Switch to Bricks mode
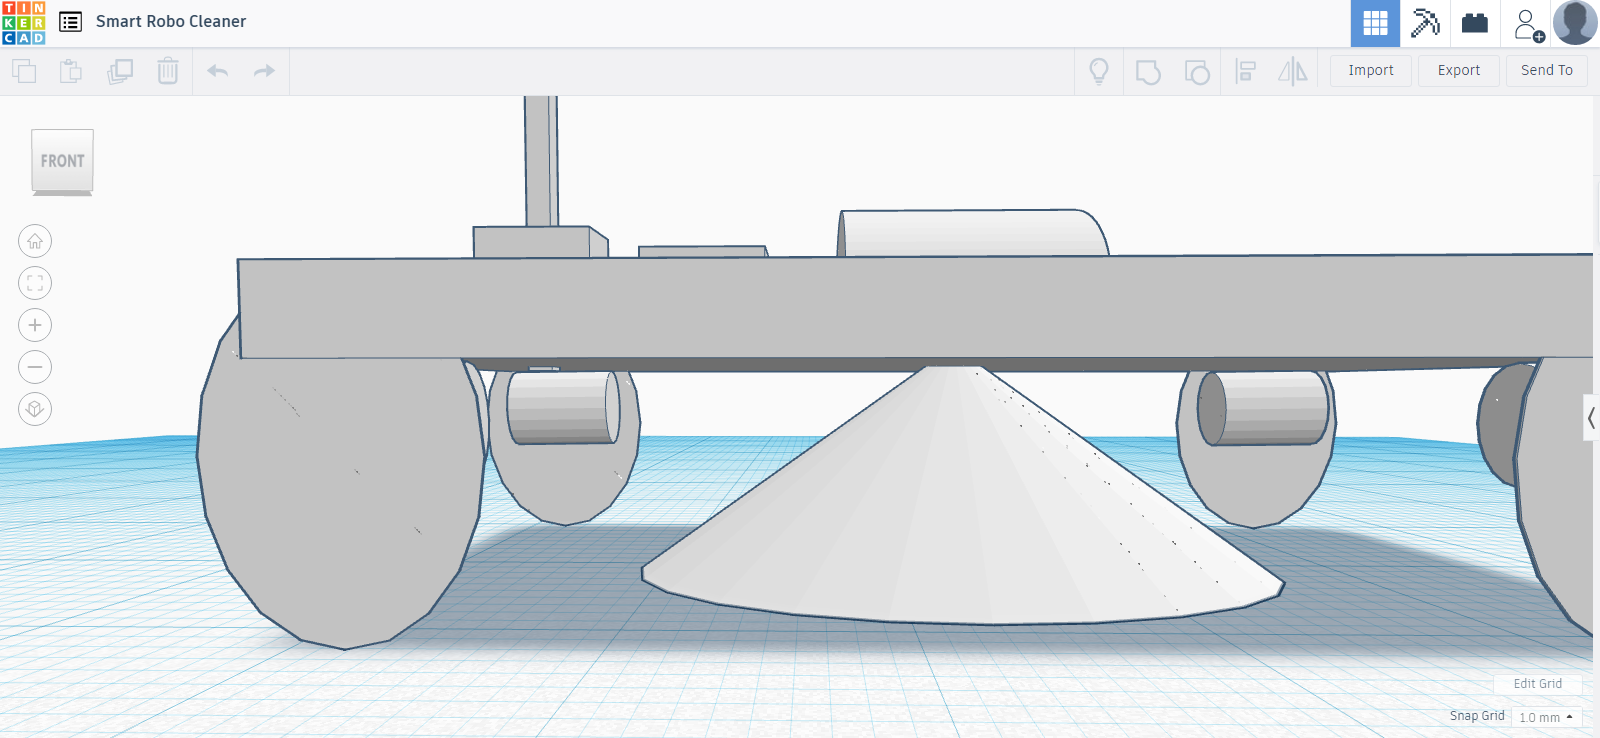This screenshot has height=738, width=1600. [x=1475, y=23]
